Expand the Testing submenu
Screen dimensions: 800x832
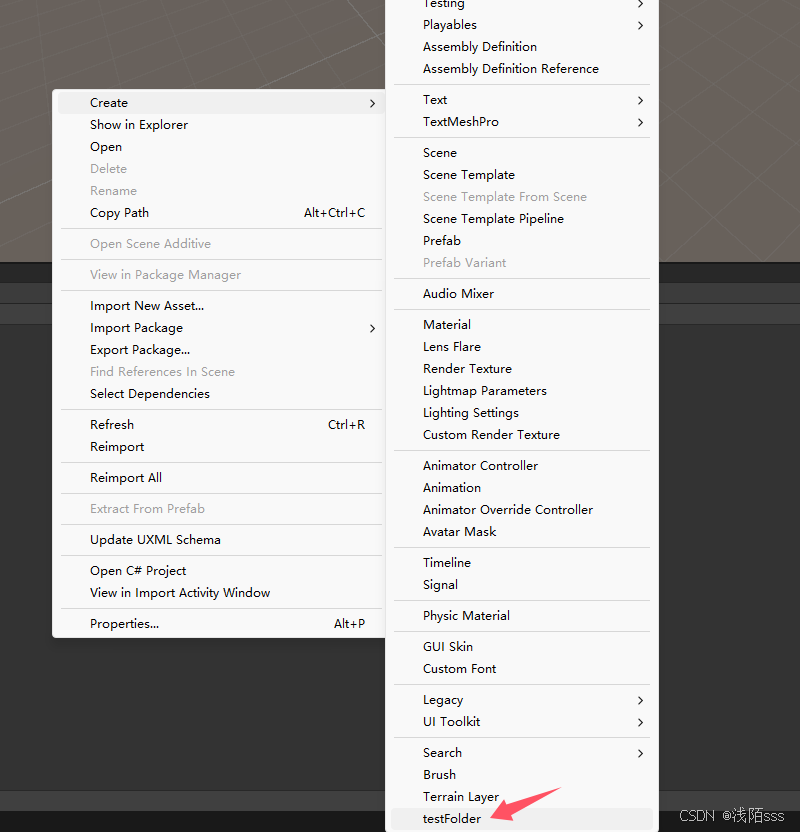coord(522,4)
